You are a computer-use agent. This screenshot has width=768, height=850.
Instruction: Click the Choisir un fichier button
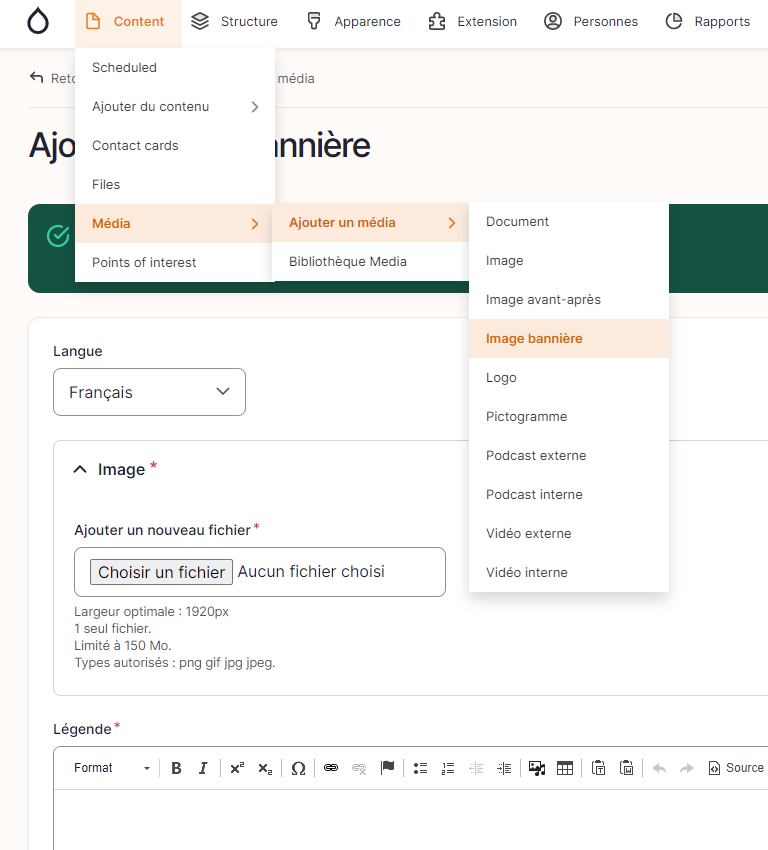[x=162, y=572]
